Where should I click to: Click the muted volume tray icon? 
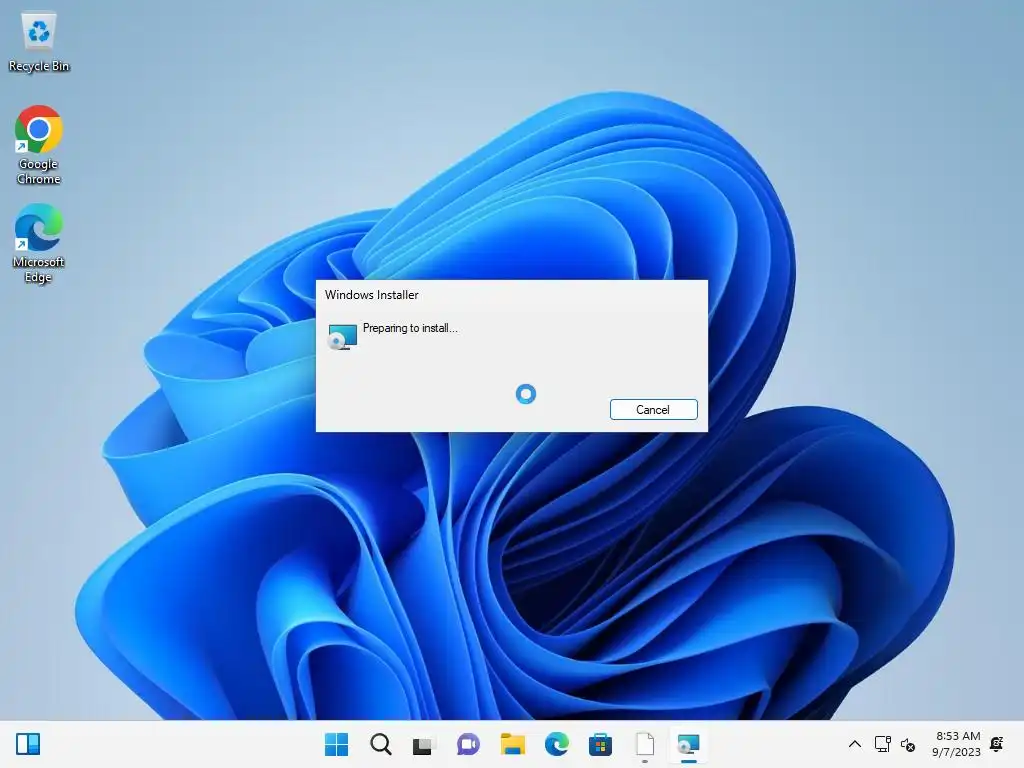(908, 744)
